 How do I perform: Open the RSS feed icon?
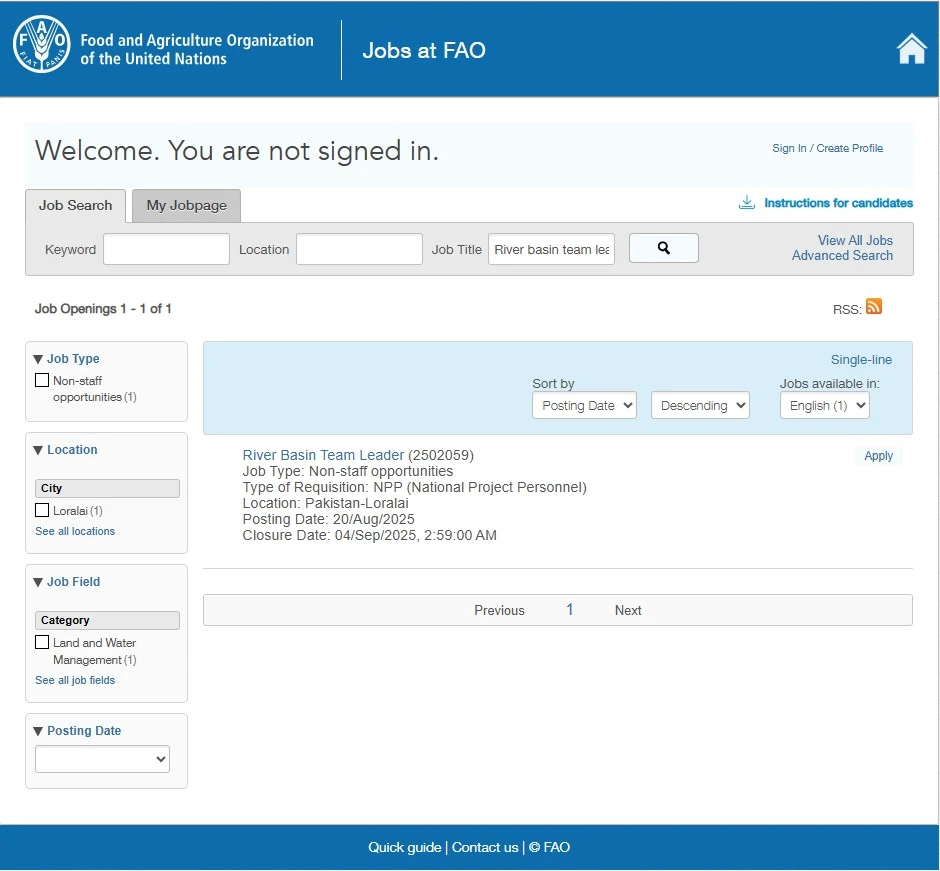point(873,306)
